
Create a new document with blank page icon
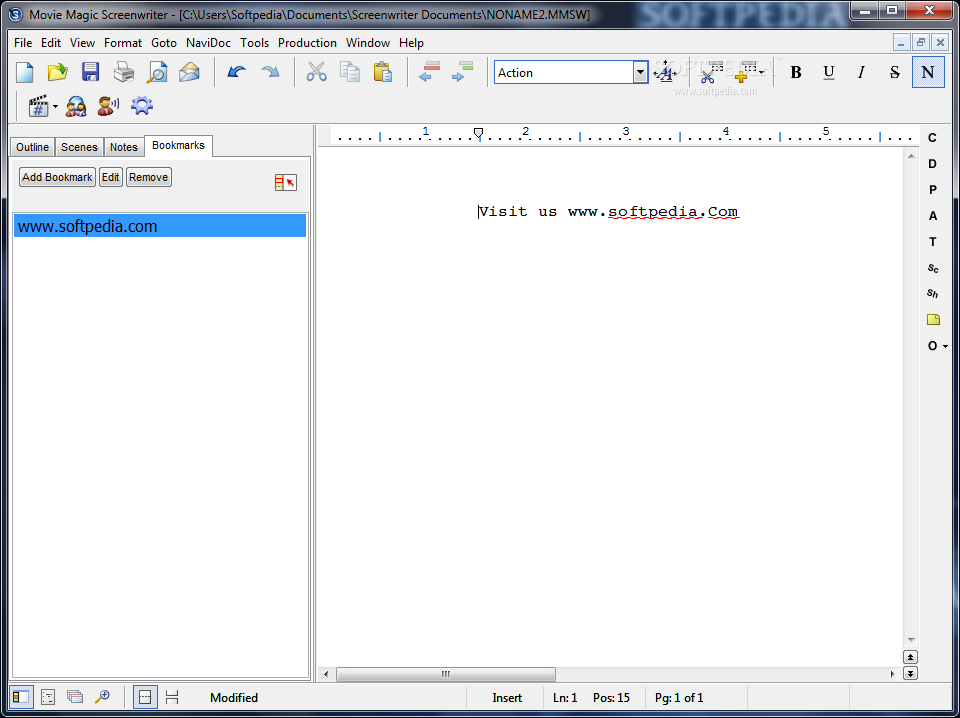(25, 72)
